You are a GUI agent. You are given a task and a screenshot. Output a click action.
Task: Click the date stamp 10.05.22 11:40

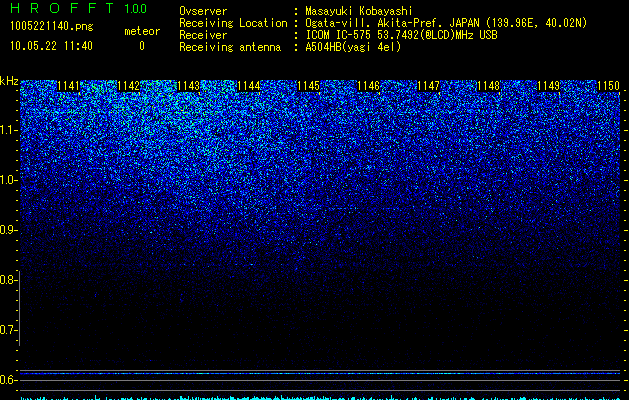pos(51,46)
